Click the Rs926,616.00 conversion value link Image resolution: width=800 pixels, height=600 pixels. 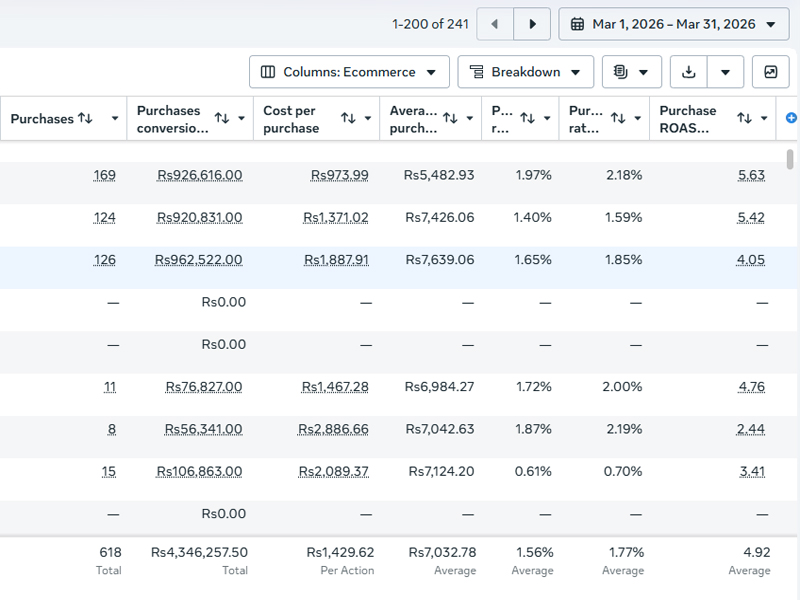pyautogui.click(x=199, y=175)
